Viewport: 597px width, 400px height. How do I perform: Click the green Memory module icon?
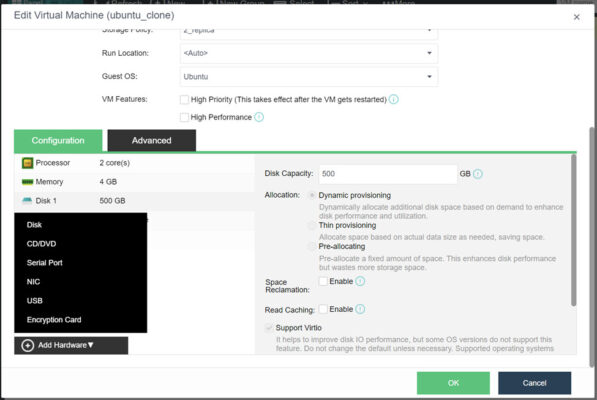click(x=27, y=182)
